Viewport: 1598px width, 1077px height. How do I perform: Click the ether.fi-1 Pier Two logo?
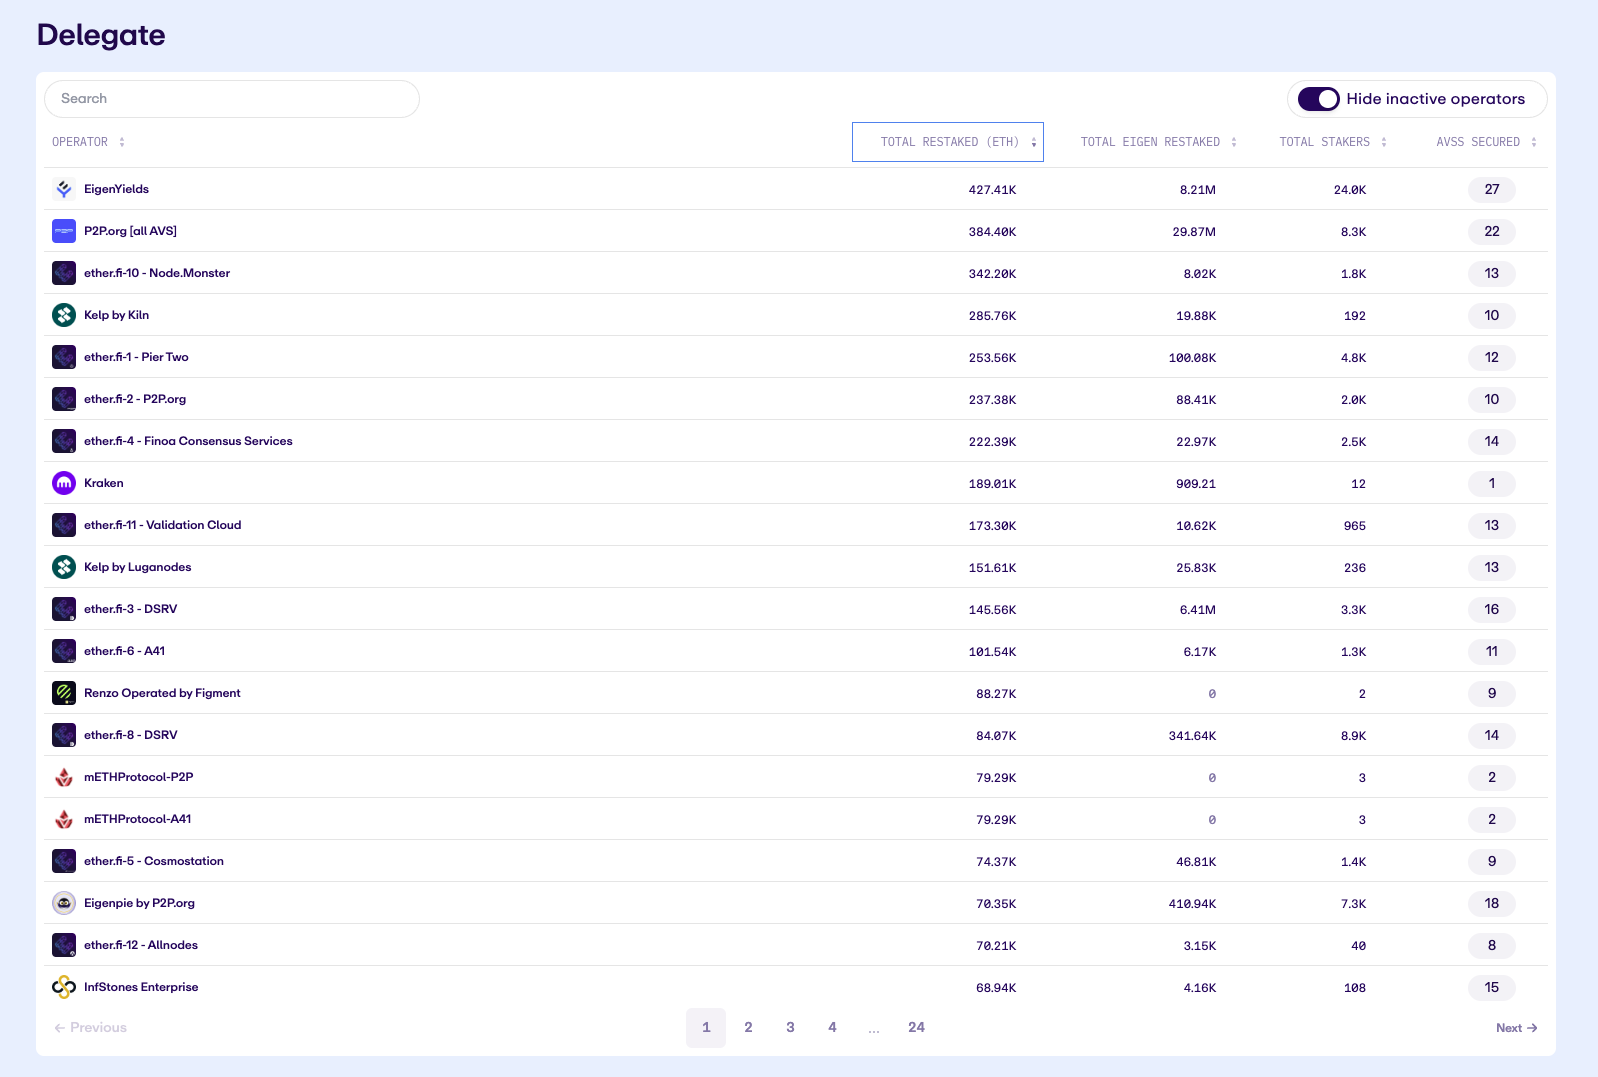coord(64,357)
